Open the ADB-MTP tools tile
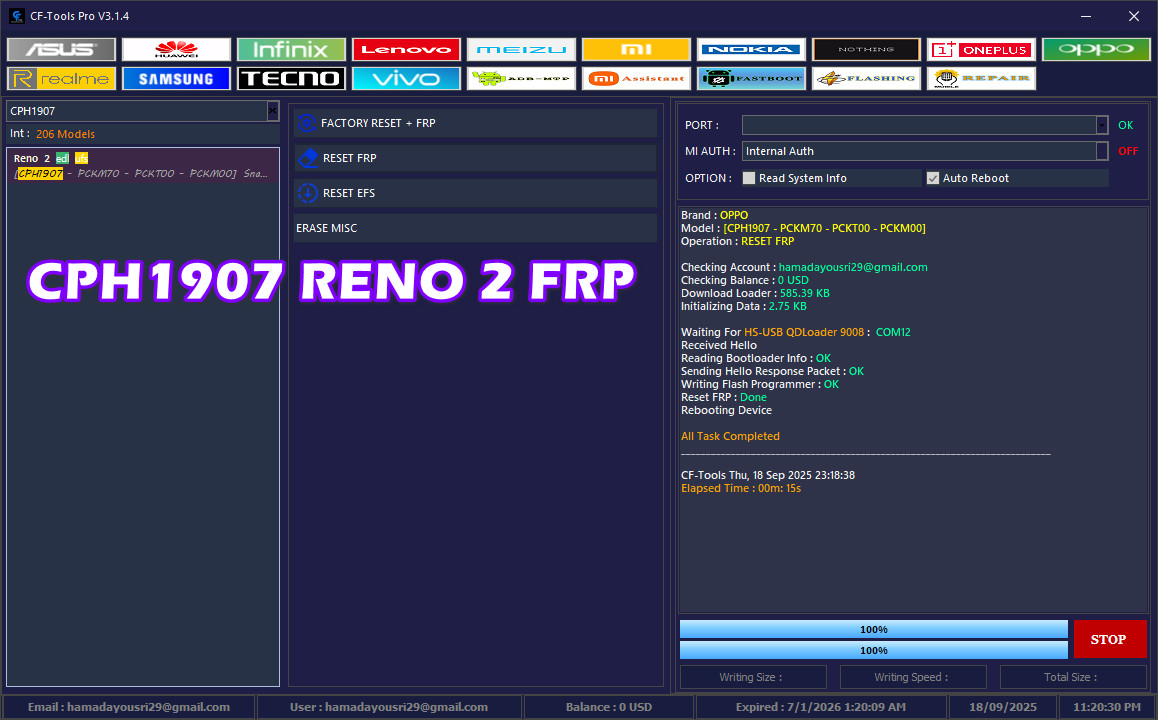 521,78
